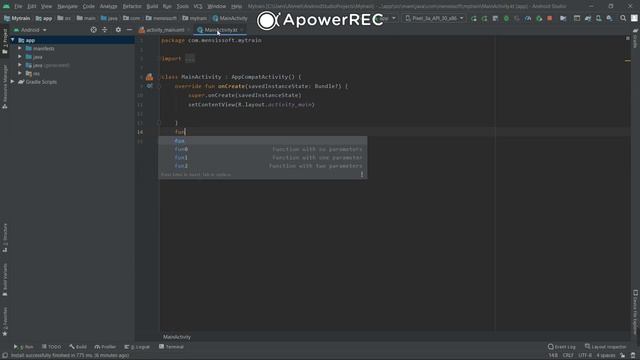Viewport: 640px width, 360px height.
Task: Click the Apply Code Changes icon
Action: coord(495,18)
